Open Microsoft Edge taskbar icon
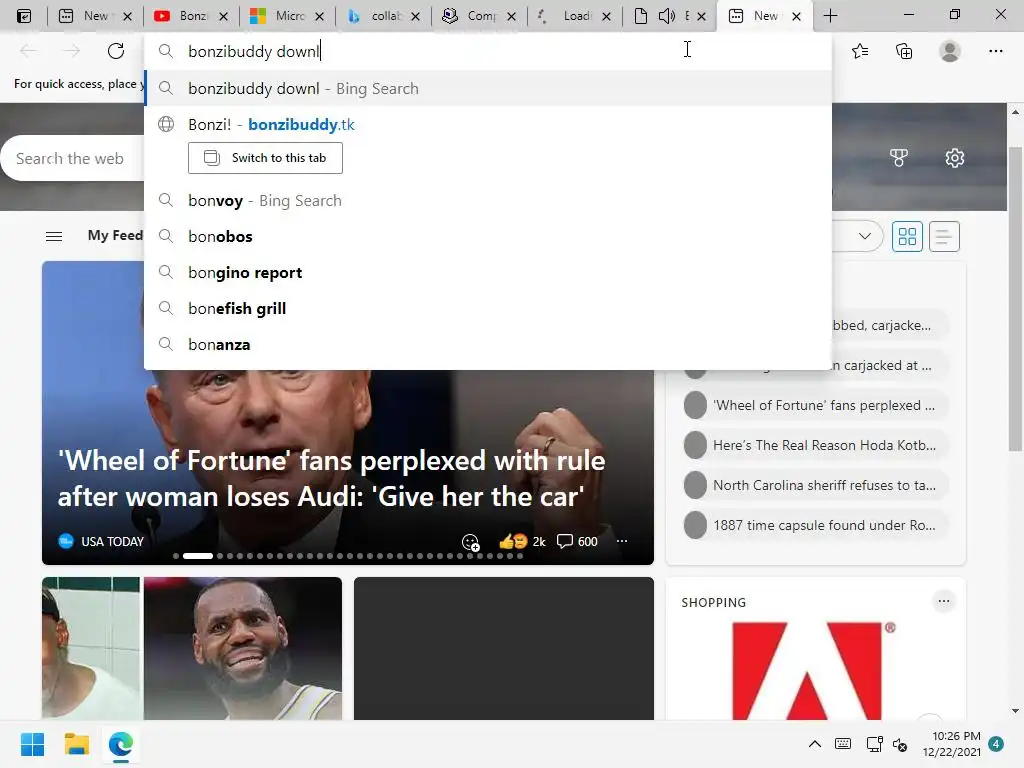Image resolution: width=1024 pixels, height=768 pixels. [x=121, y=744]
